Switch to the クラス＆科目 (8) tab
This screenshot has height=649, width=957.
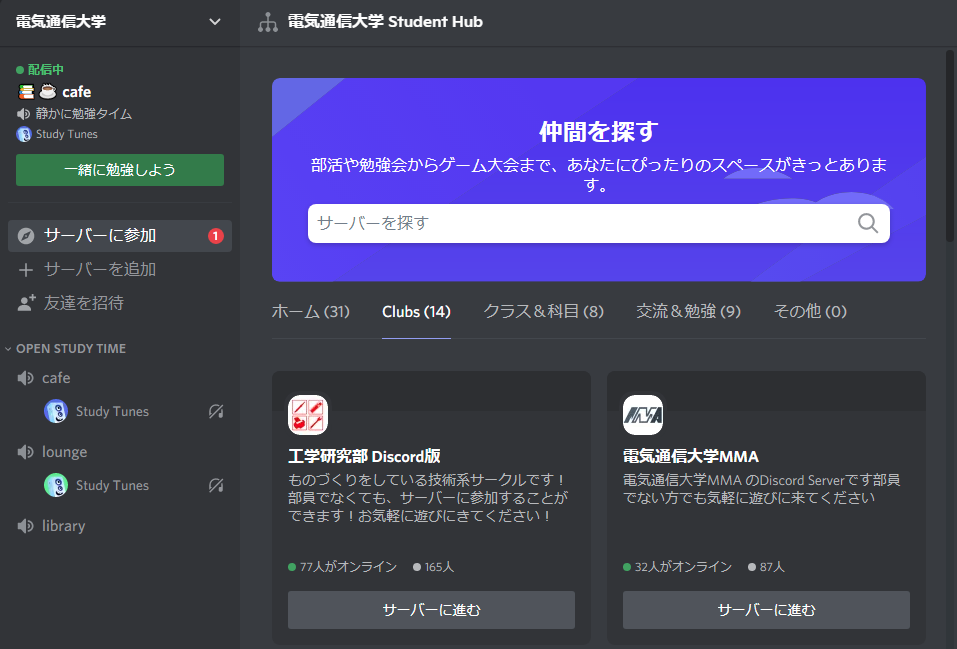pyautogui.click(x=543, y=312)
